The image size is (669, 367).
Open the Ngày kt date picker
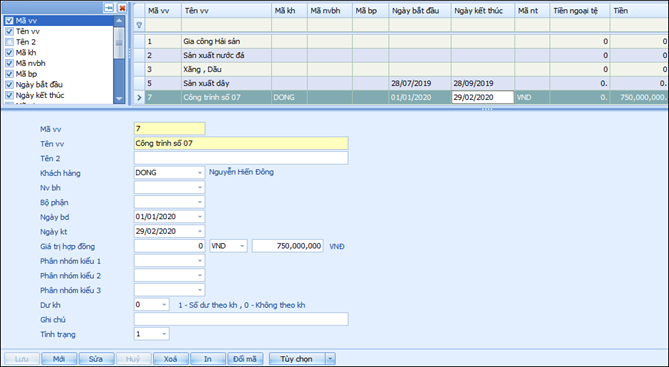coord(200,231)
